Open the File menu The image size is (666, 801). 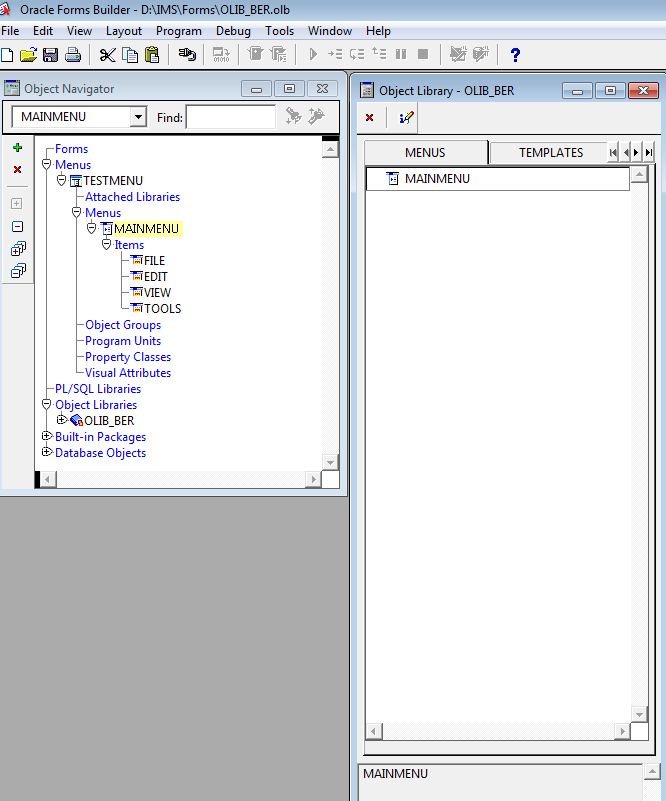click(x=10, y=31)
